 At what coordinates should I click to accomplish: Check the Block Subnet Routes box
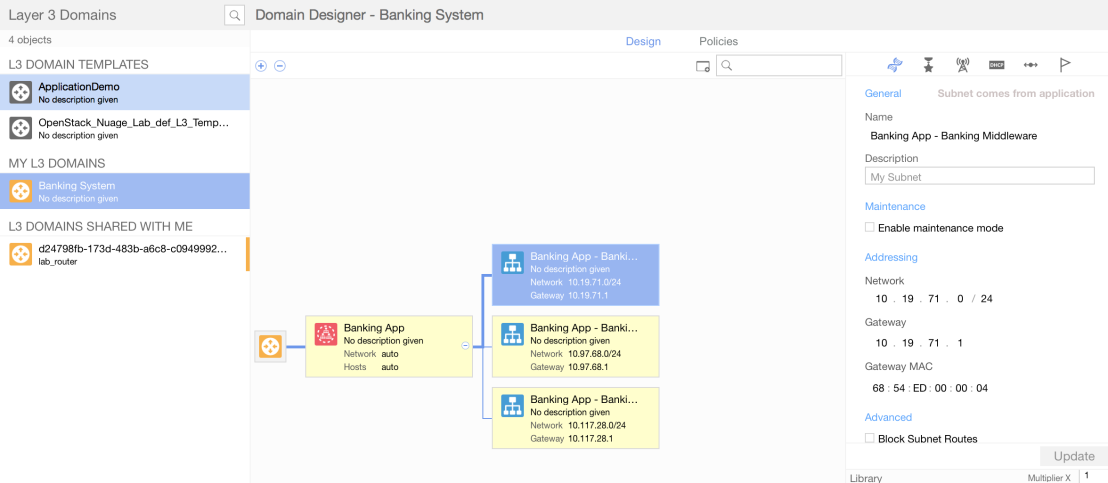(x=870, y=438)
